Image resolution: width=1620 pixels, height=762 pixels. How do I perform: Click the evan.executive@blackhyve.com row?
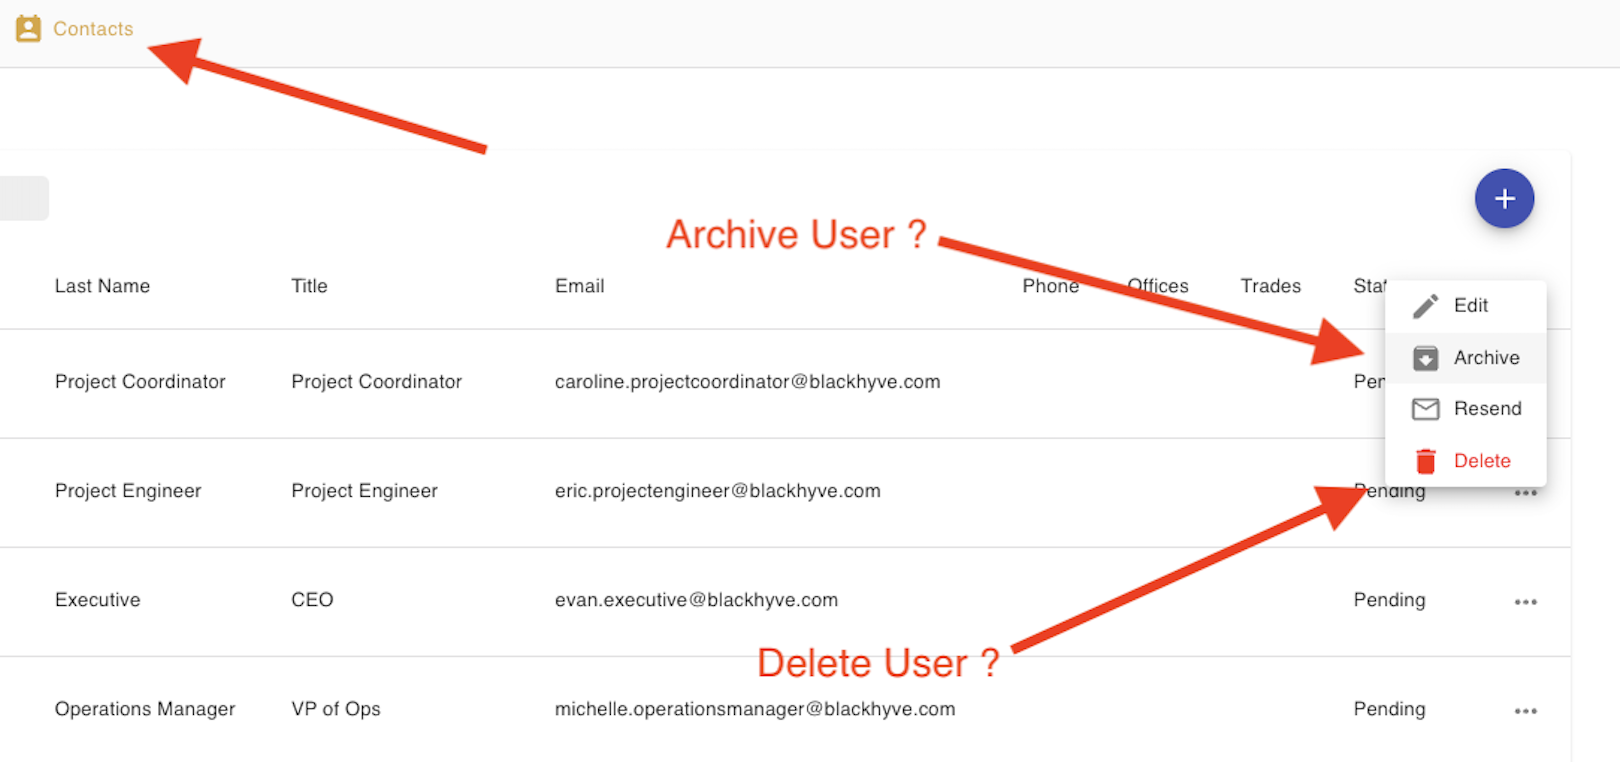785,601
